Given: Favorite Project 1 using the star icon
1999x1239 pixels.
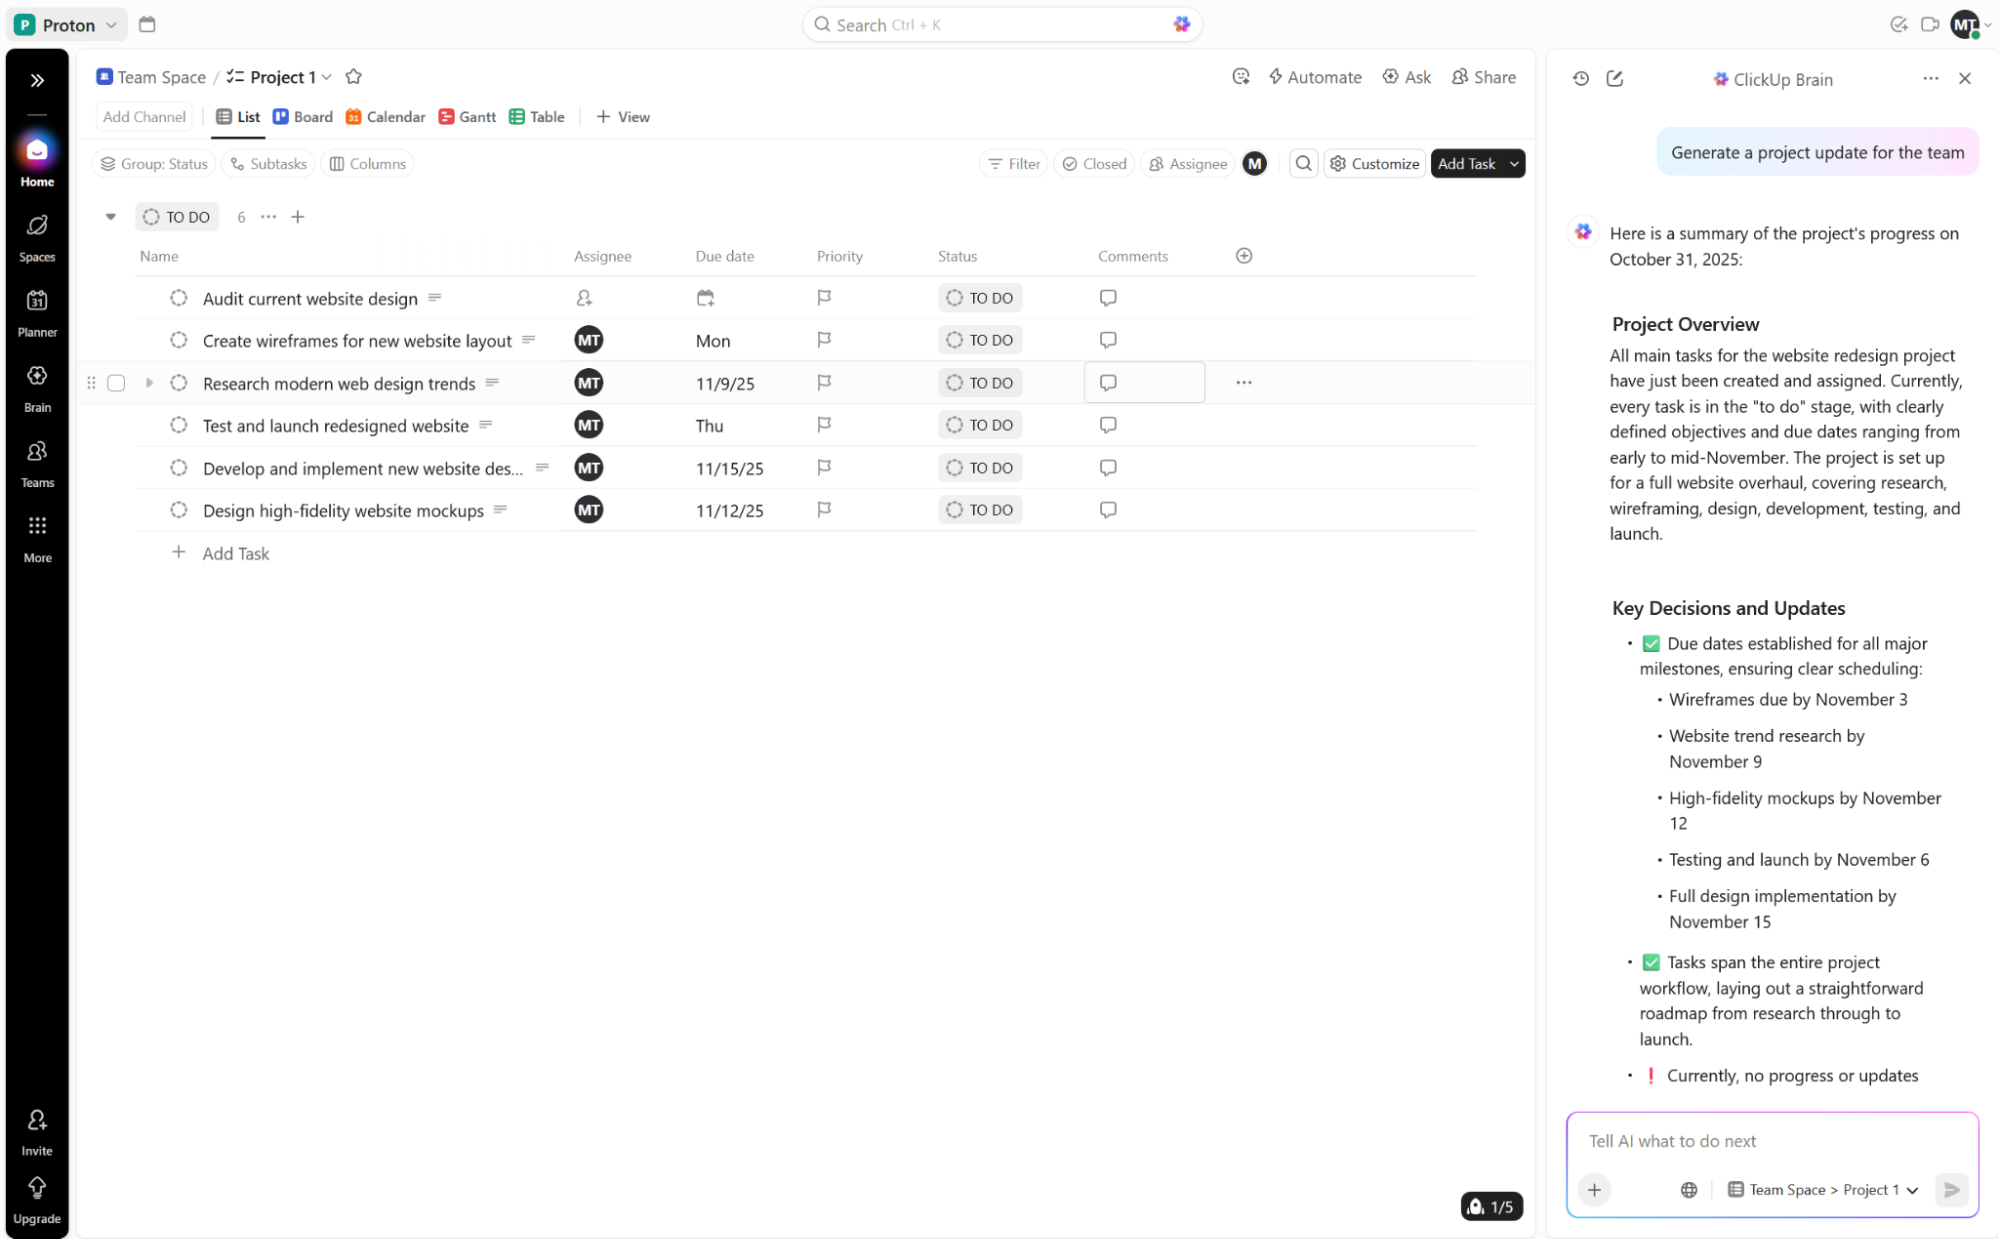Looking at the screenshot, I should point(353,76).
